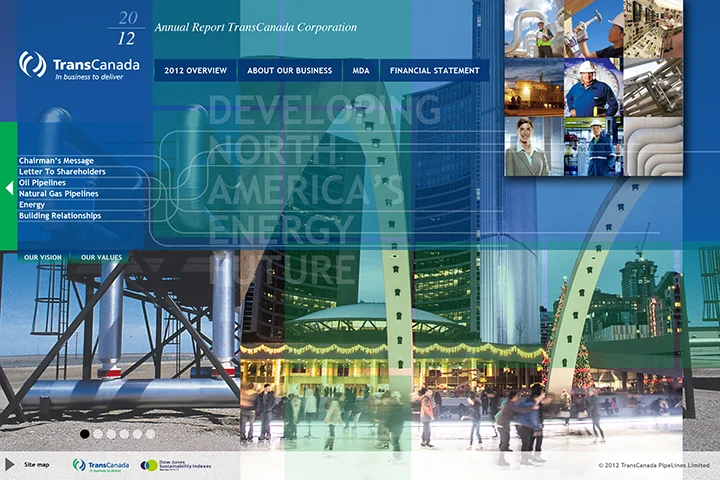Open the Building Relationships link
Viewport: 720px width, 480px height.
[x=60, y=215]
